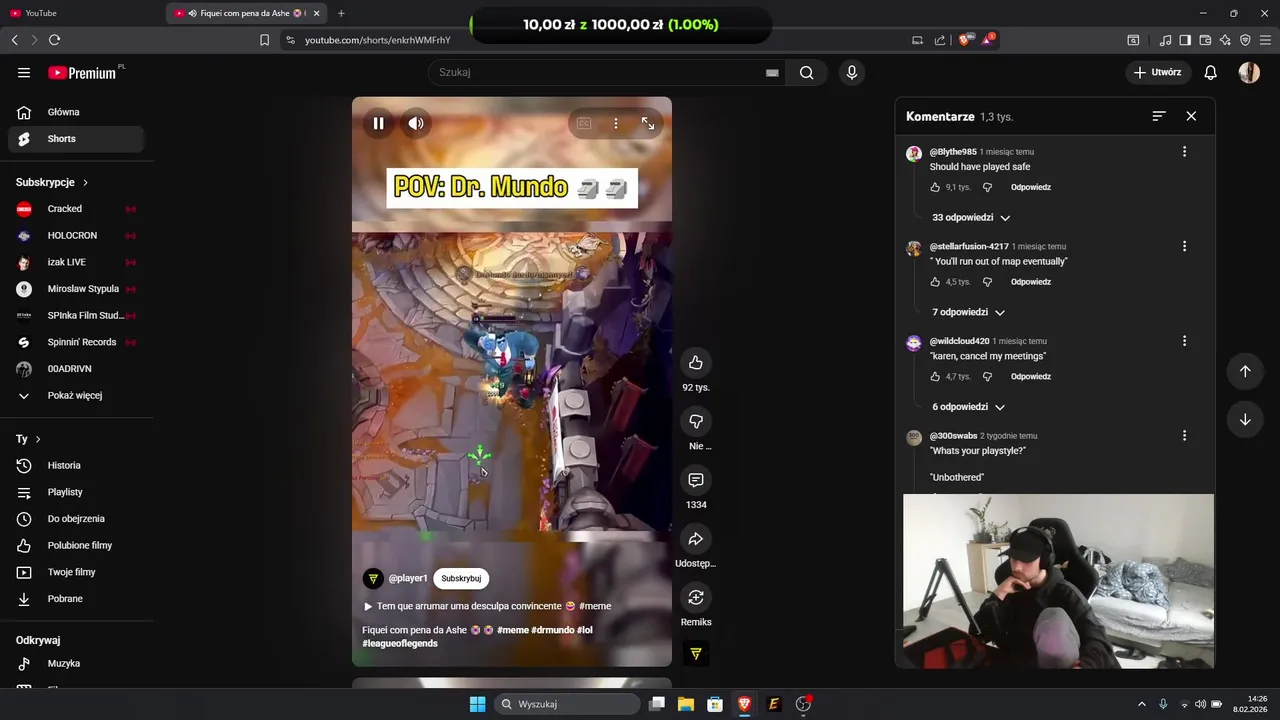Image resolution: width=1280 pixels, height=720 pixels.
Task: Expand 7 odpowiedzi under @stellarfusion-4217
Action: click(x=968, y=312)
